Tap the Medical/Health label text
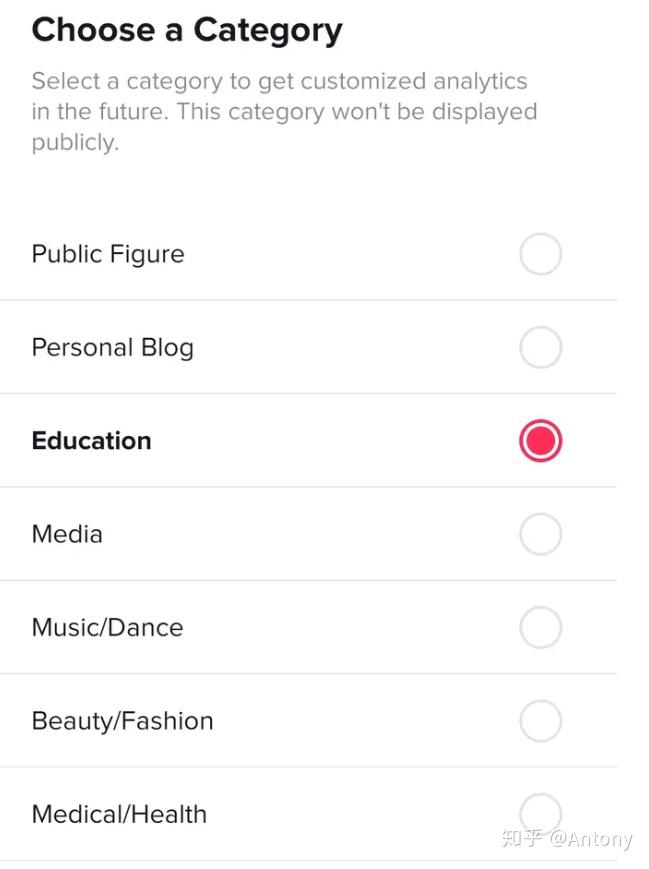The image size is (649, 869). [x=119, y=814]
